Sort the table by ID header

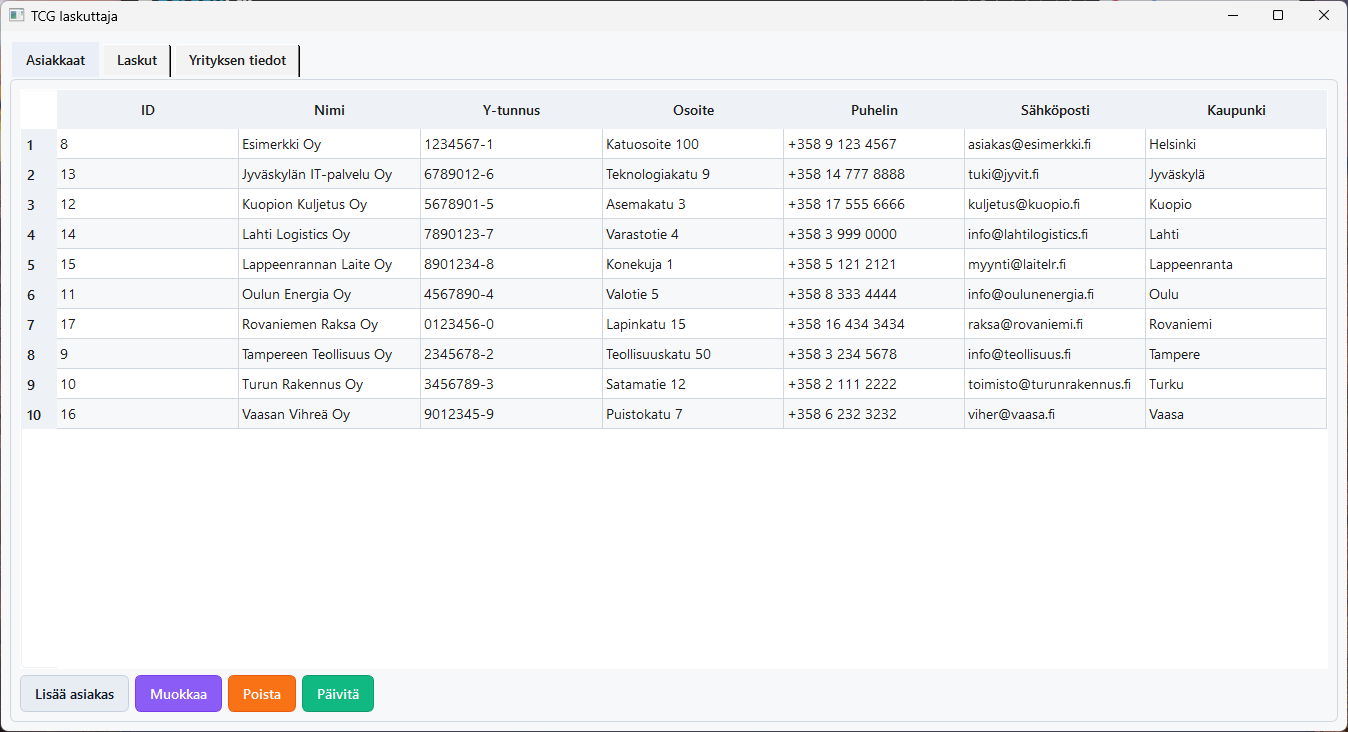click(148, 110)
